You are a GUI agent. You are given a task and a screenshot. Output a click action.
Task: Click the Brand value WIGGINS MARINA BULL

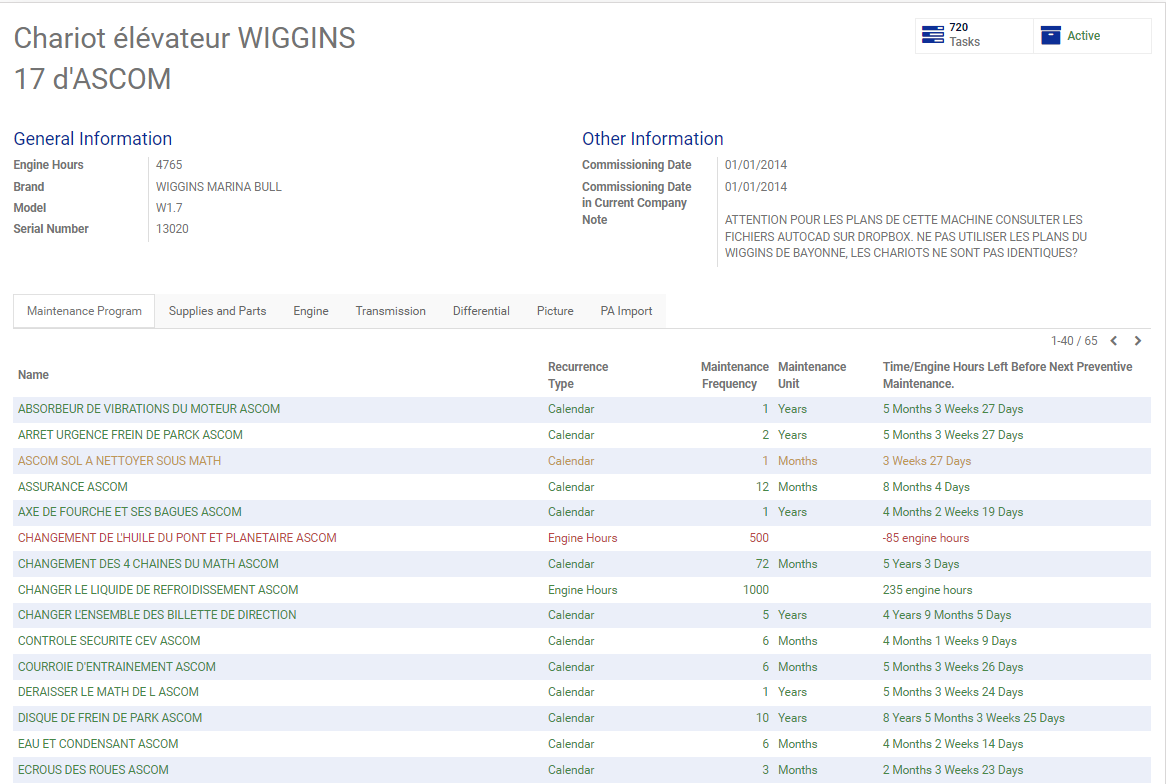tap(219, 187)
